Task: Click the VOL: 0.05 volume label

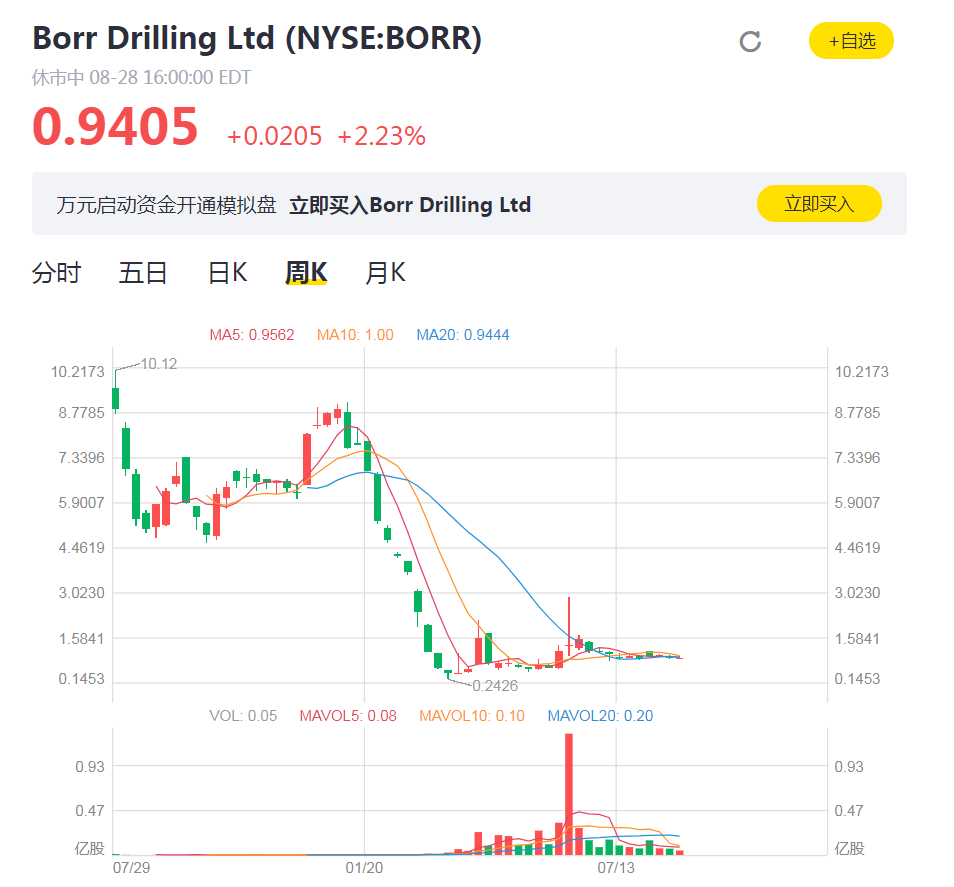Action: point(243,715)
